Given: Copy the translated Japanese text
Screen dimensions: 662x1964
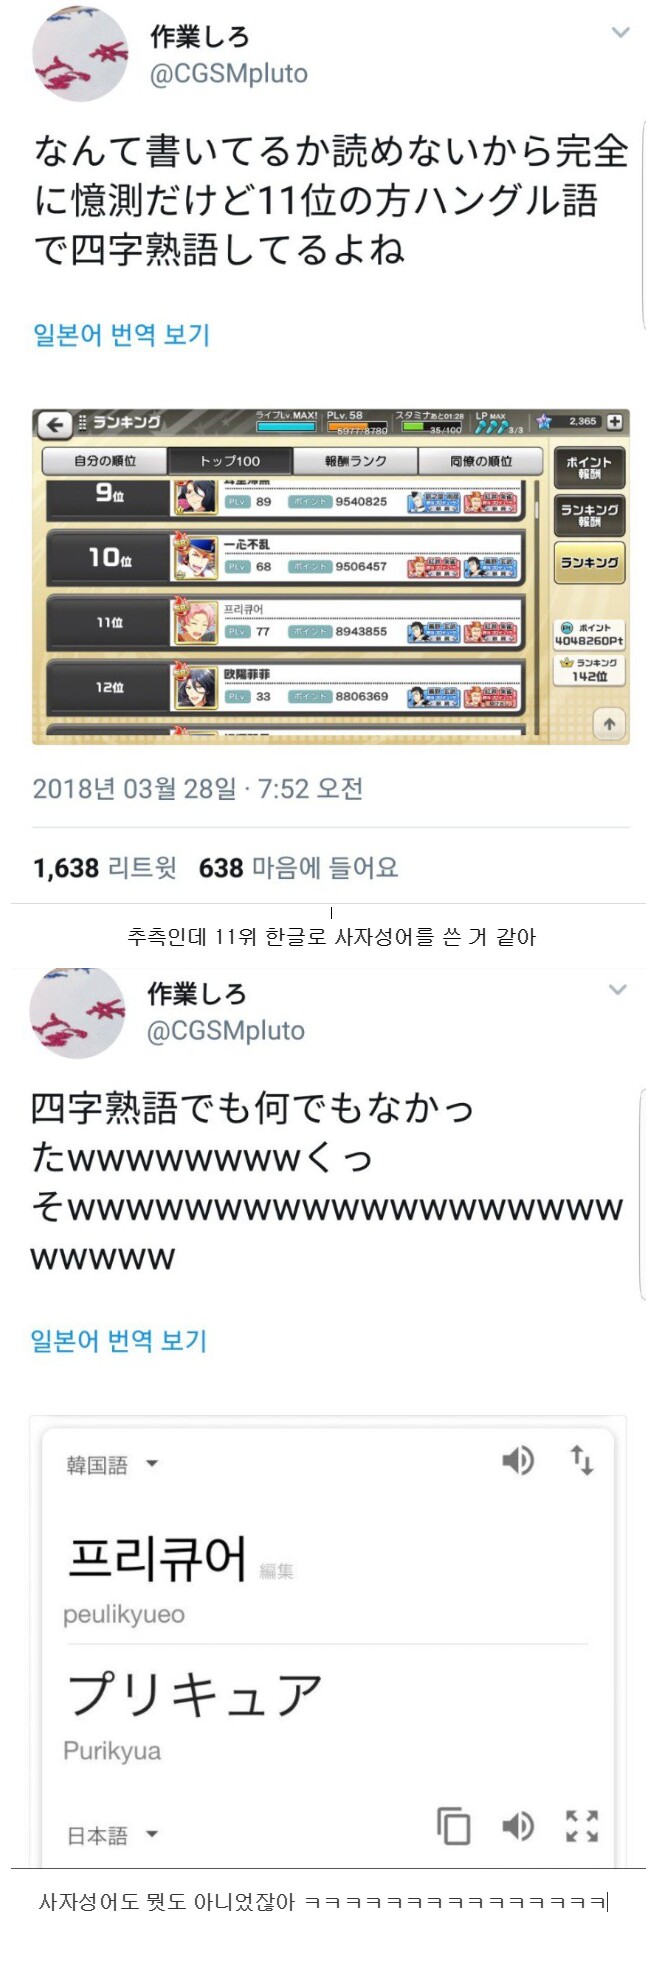Looking at the screenshot, I should [x=453, y=1826].
